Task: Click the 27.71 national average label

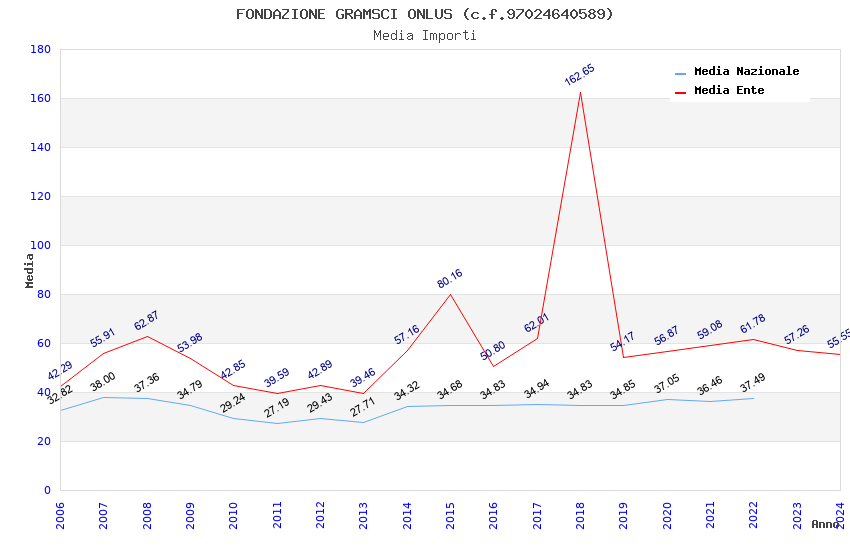Action: (x=363, y=407)
